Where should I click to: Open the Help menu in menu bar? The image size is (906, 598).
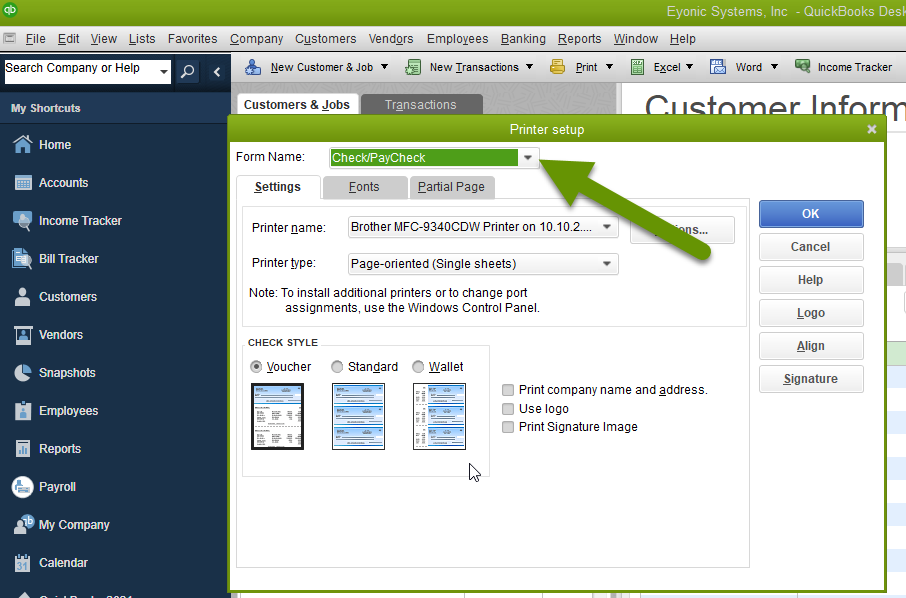[x=682, y=39]
